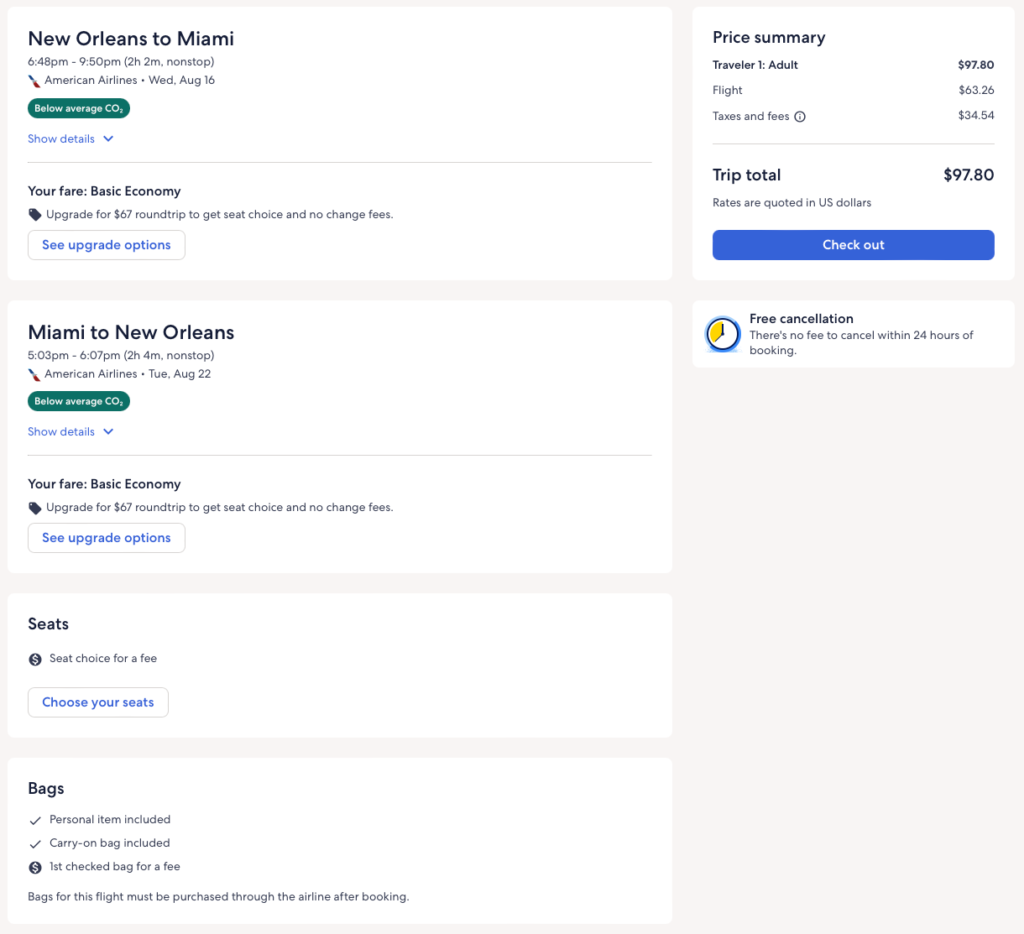Click the upgrade tag icon for outbound fare

(x=35, y=215)
